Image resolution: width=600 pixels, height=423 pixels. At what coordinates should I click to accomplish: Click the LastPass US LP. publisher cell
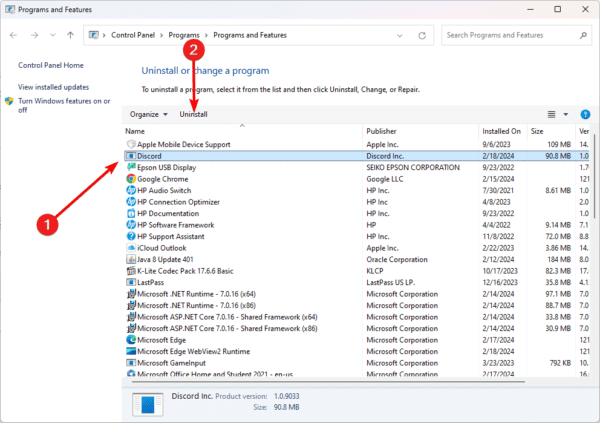(x=390, y=282)
